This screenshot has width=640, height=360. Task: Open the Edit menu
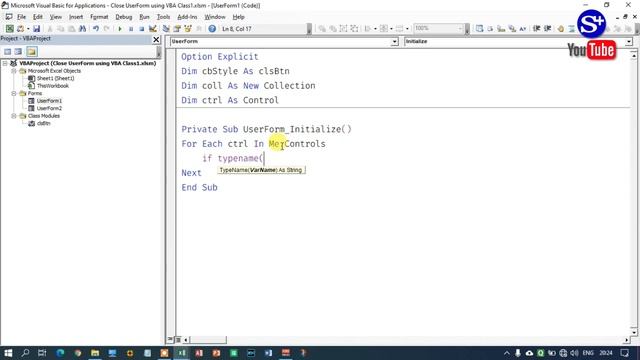(38, 17)
